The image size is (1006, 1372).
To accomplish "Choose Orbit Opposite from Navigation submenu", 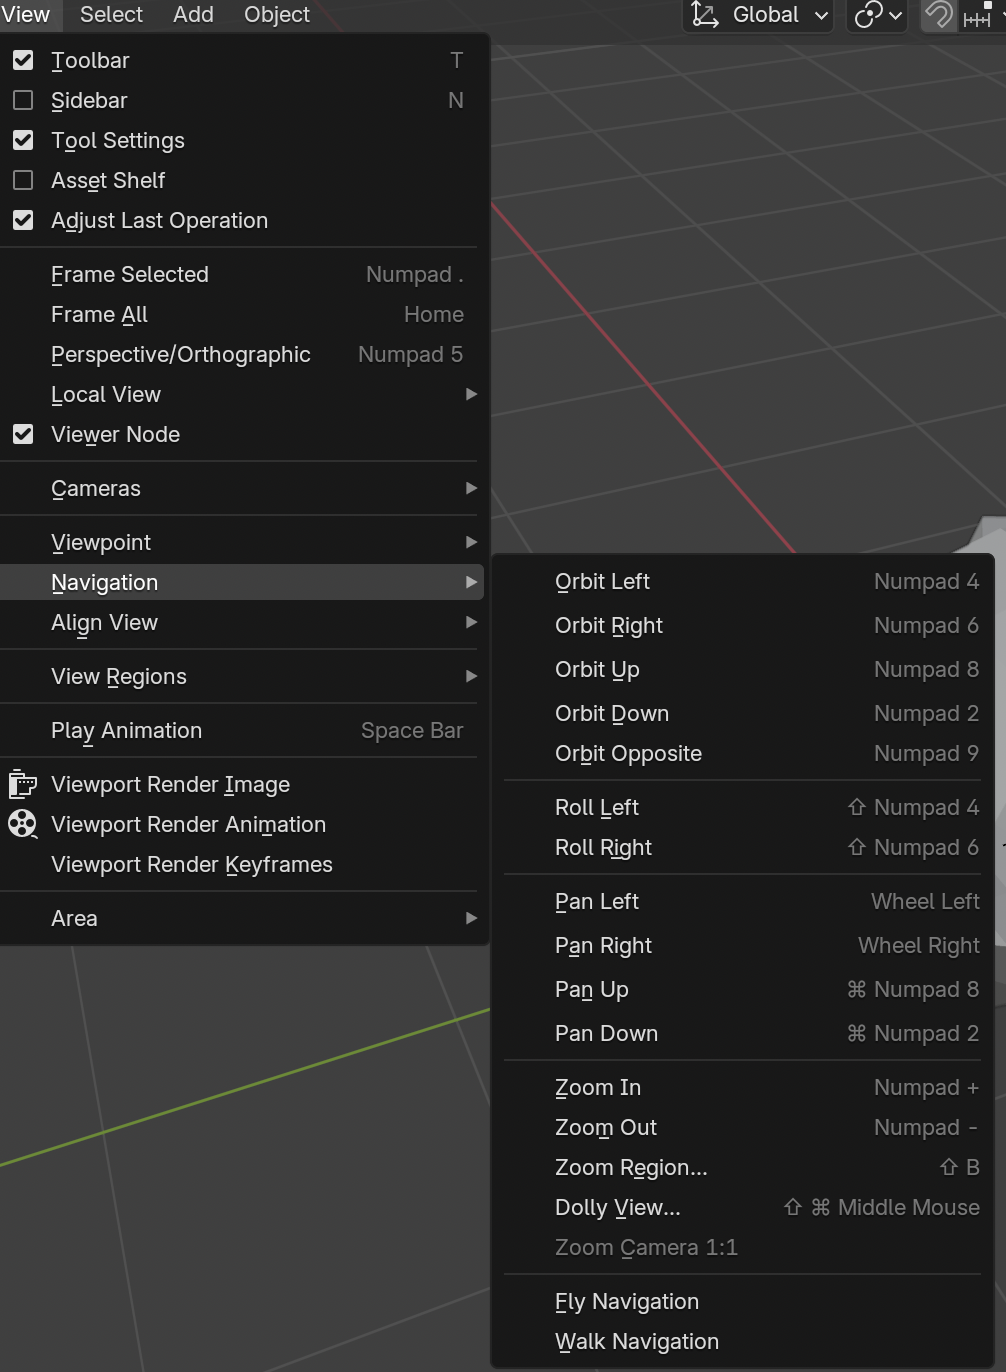I will [628, 754].
